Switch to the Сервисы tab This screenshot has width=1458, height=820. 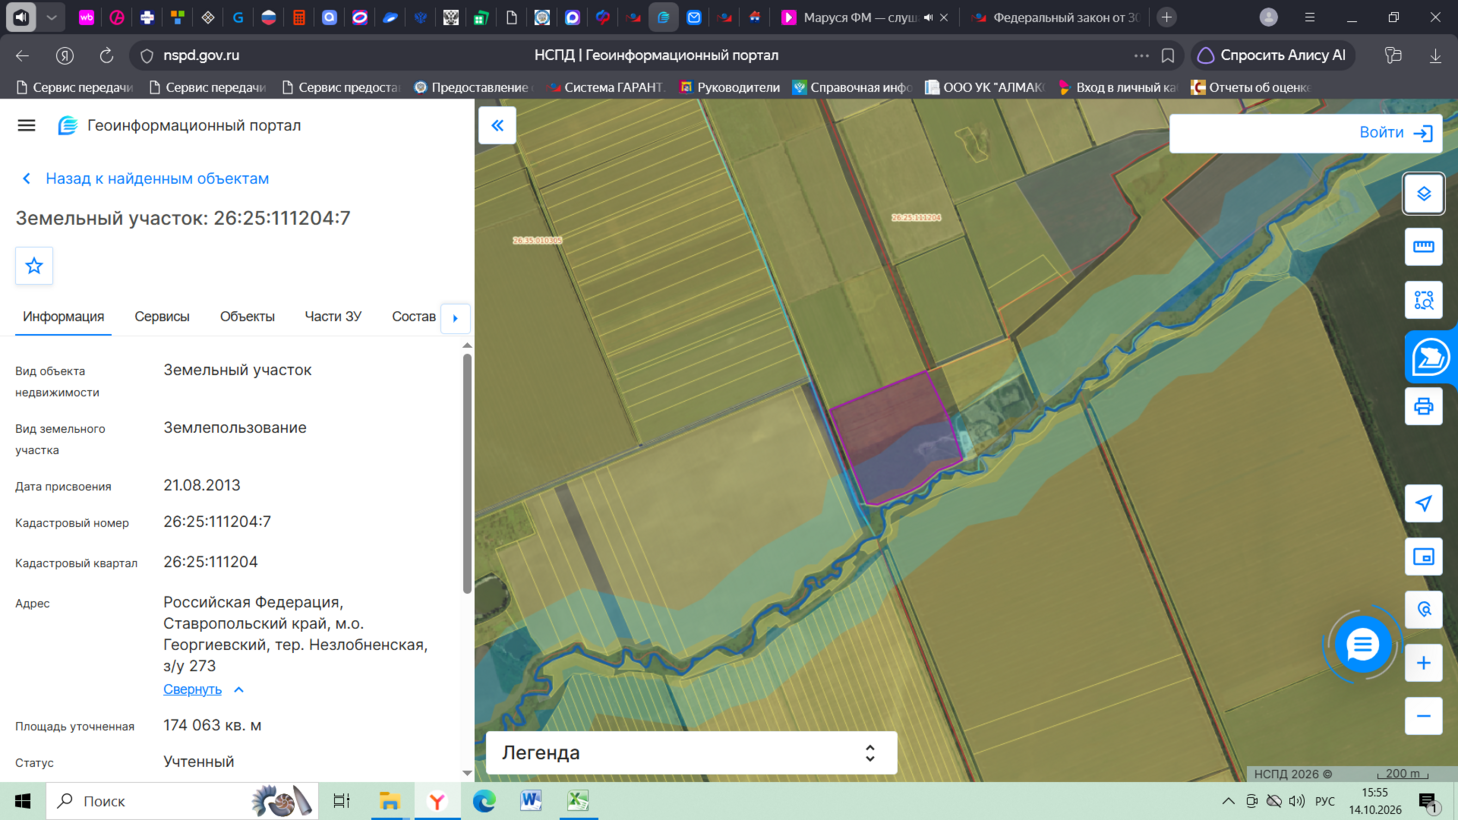[x=162, y=317]
